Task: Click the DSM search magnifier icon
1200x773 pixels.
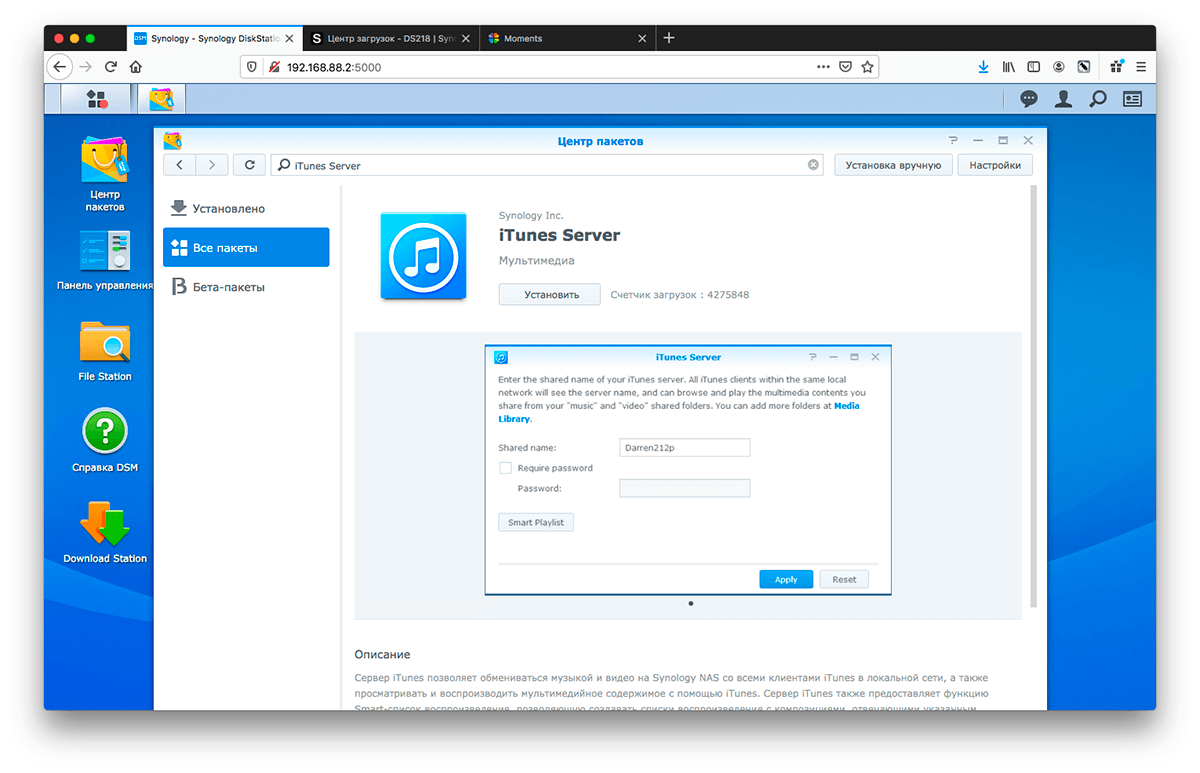Action: click(x=1098, y=99)
